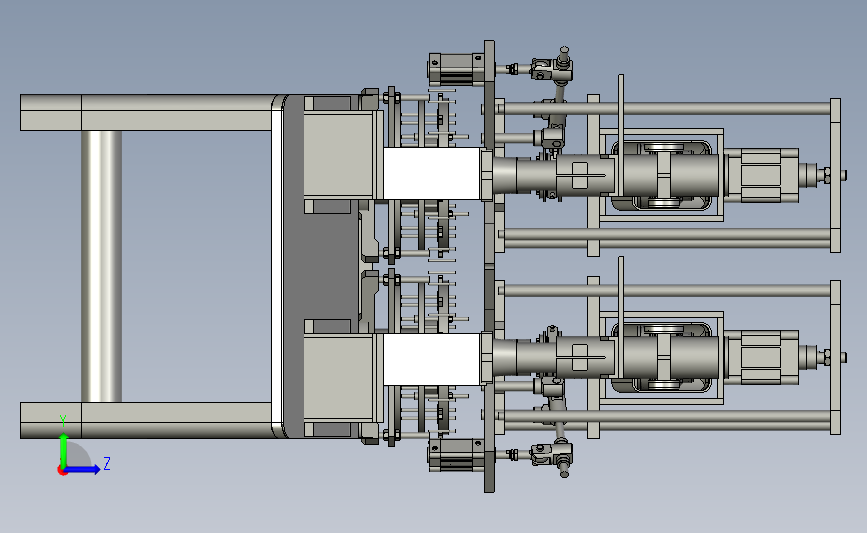Select the lower white rectangular block

(x=431, y=359)
